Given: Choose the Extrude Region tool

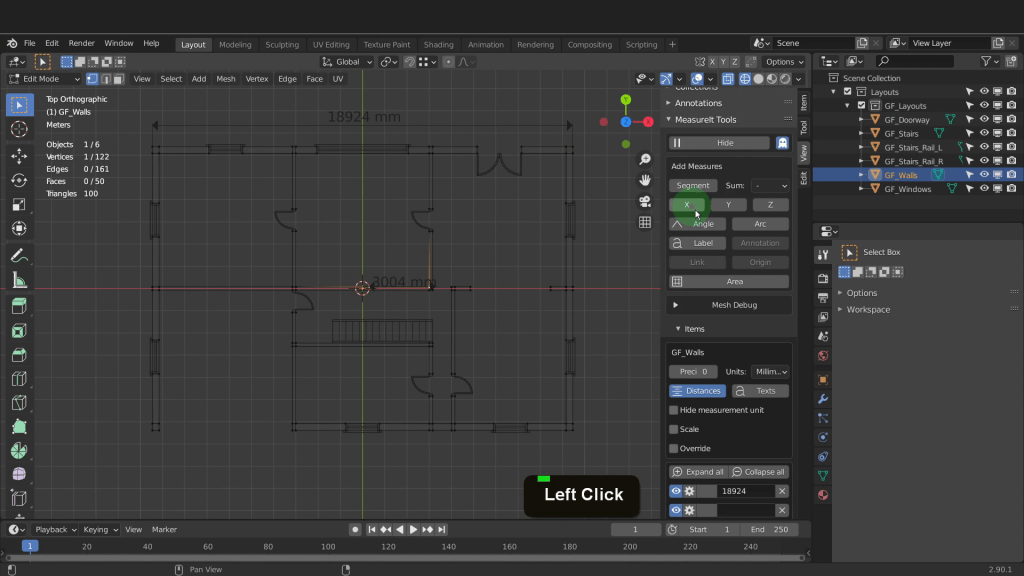Looking at the screenshot, I should (x=18, y=306).
